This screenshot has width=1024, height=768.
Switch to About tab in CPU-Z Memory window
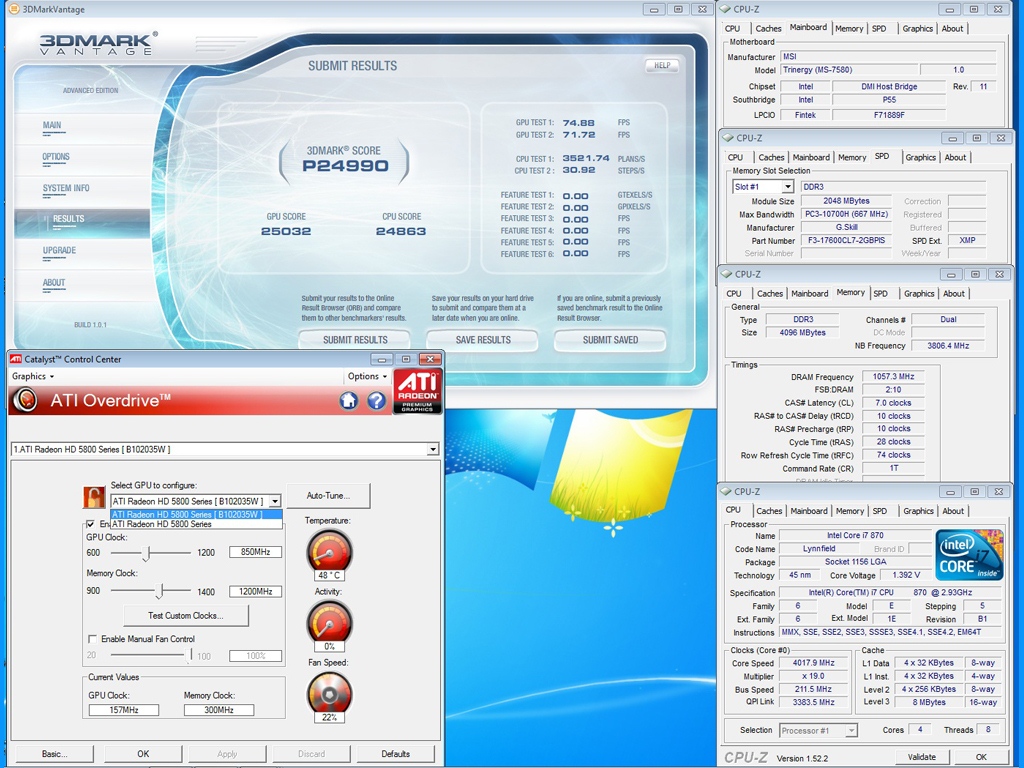953,293
